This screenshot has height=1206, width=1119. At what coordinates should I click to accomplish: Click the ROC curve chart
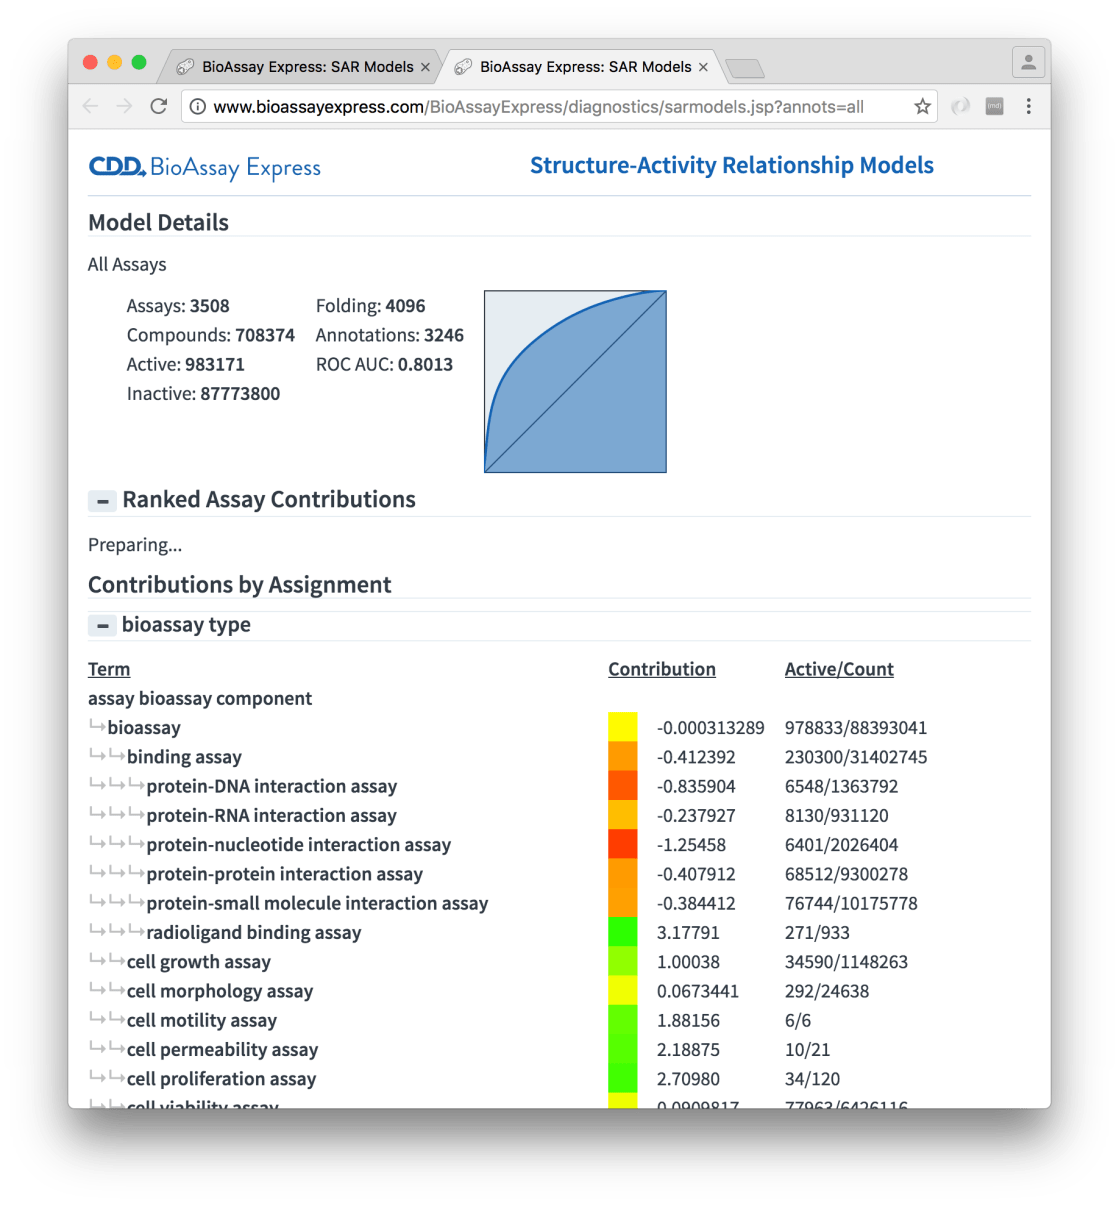click(x=575, y=381)
